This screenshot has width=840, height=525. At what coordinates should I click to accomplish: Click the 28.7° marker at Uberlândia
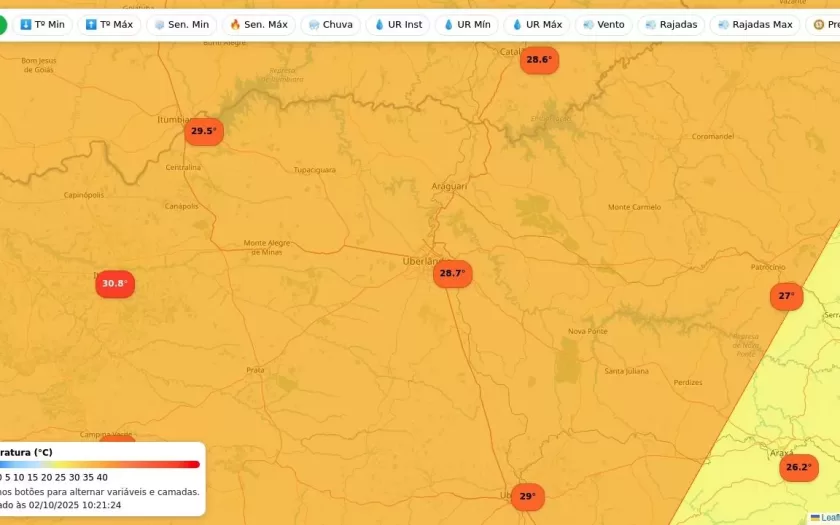(452, 273)
